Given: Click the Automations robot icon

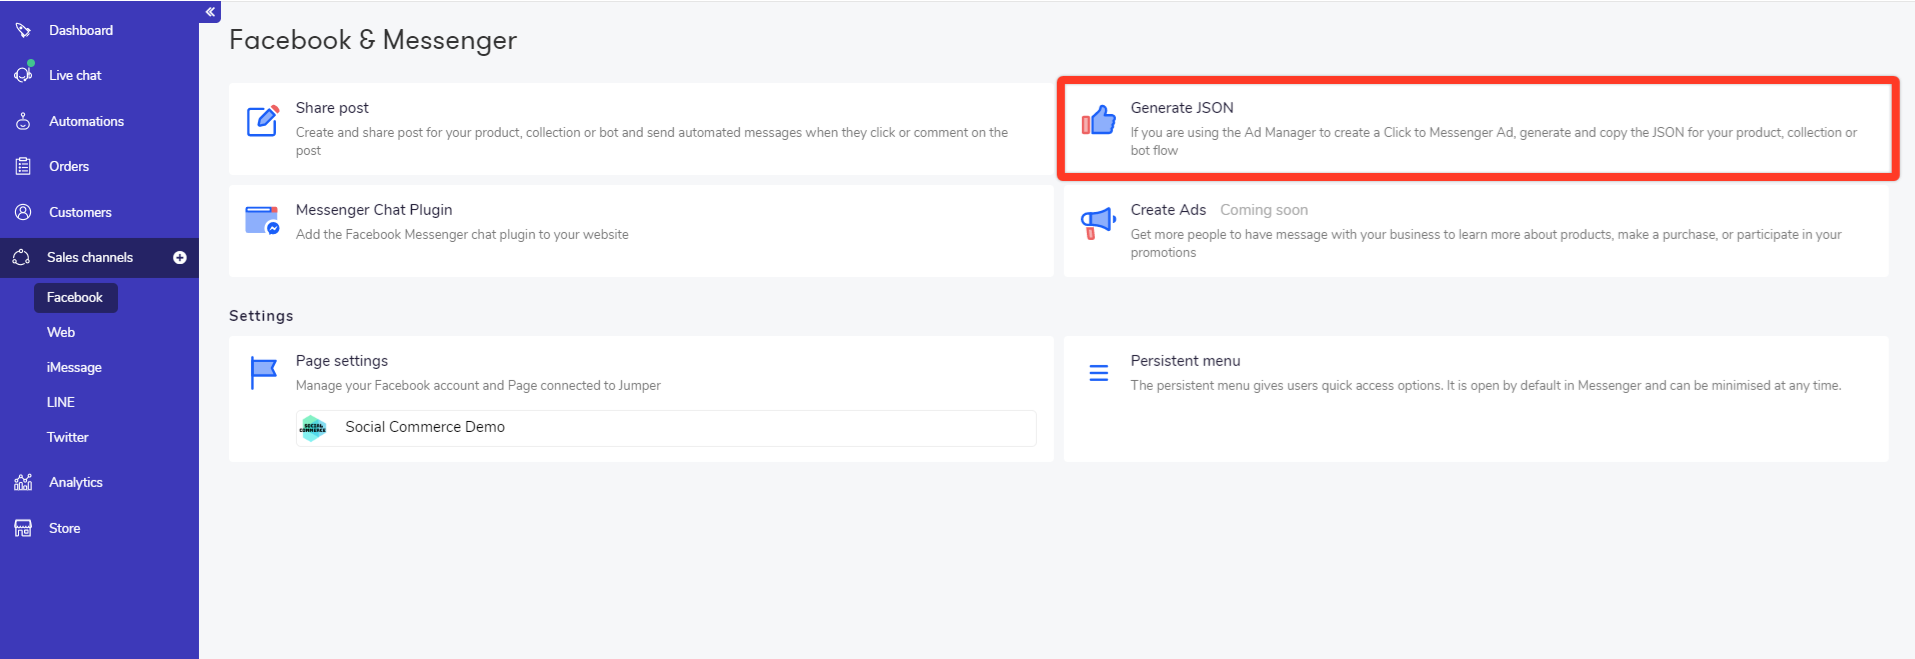Looking at the screenshot, I should (x=23, y=121).
